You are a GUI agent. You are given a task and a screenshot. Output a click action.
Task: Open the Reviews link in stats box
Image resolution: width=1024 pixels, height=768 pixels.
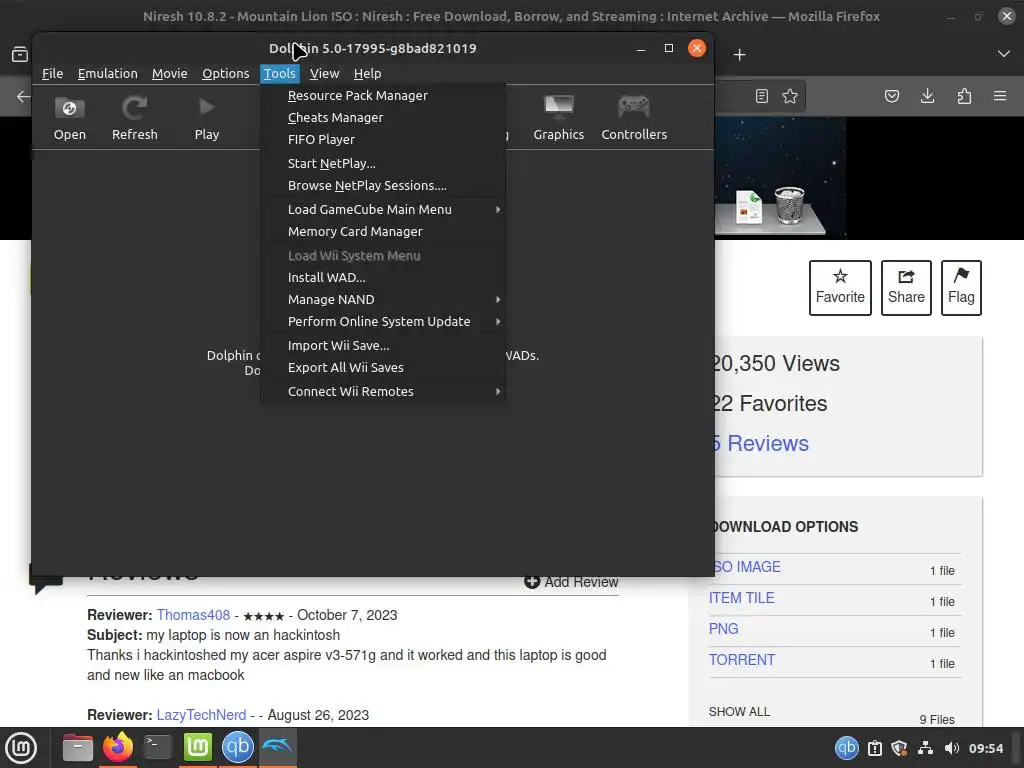click(x=761, y=443)
